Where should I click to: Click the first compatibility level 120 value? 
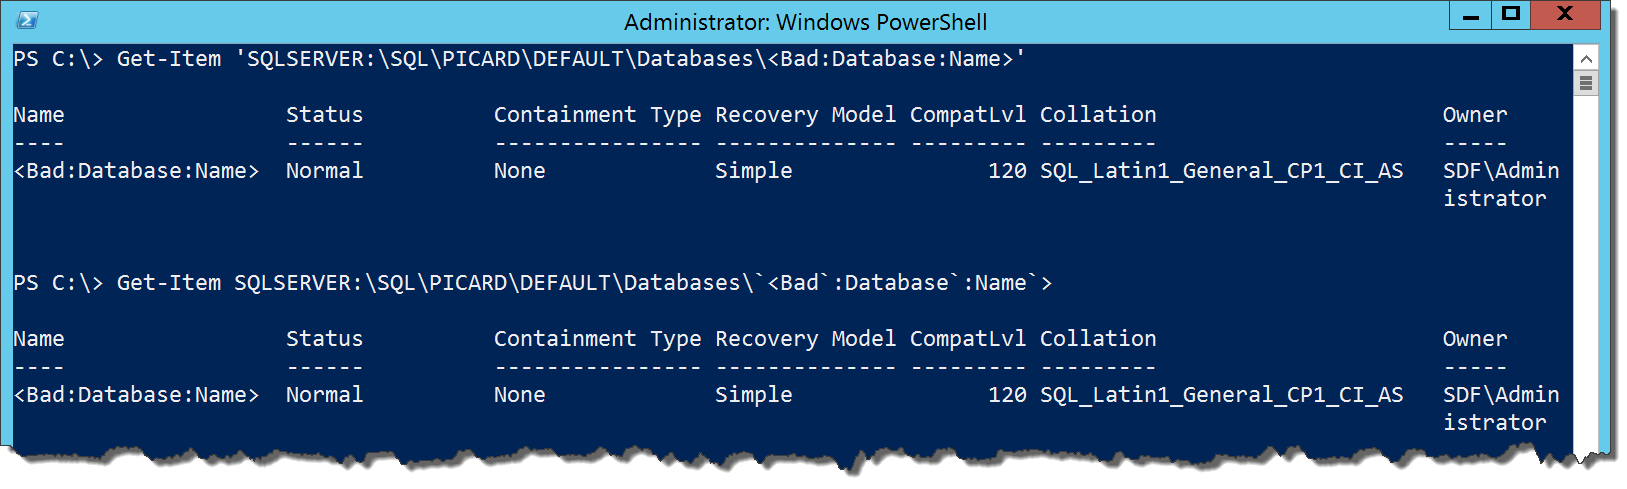coord(1007,171)
